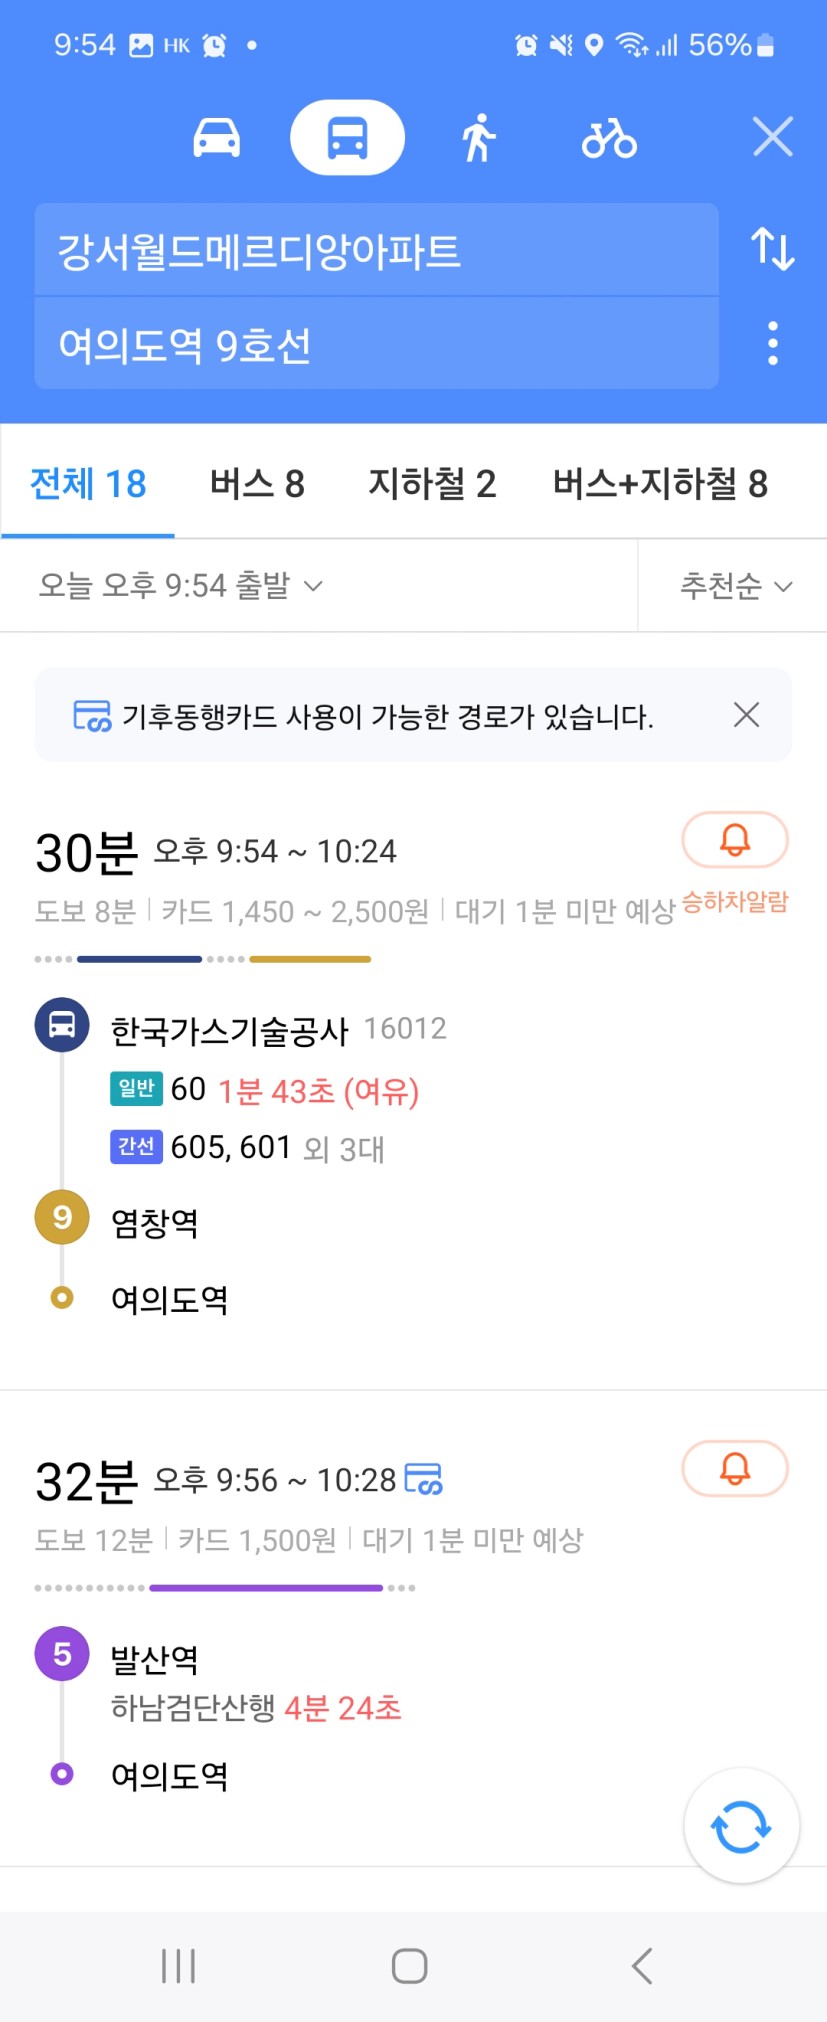Dismiss the 기후동행카드 notice banner
The height and width of the screenshot is (2022, 827).
746,715
